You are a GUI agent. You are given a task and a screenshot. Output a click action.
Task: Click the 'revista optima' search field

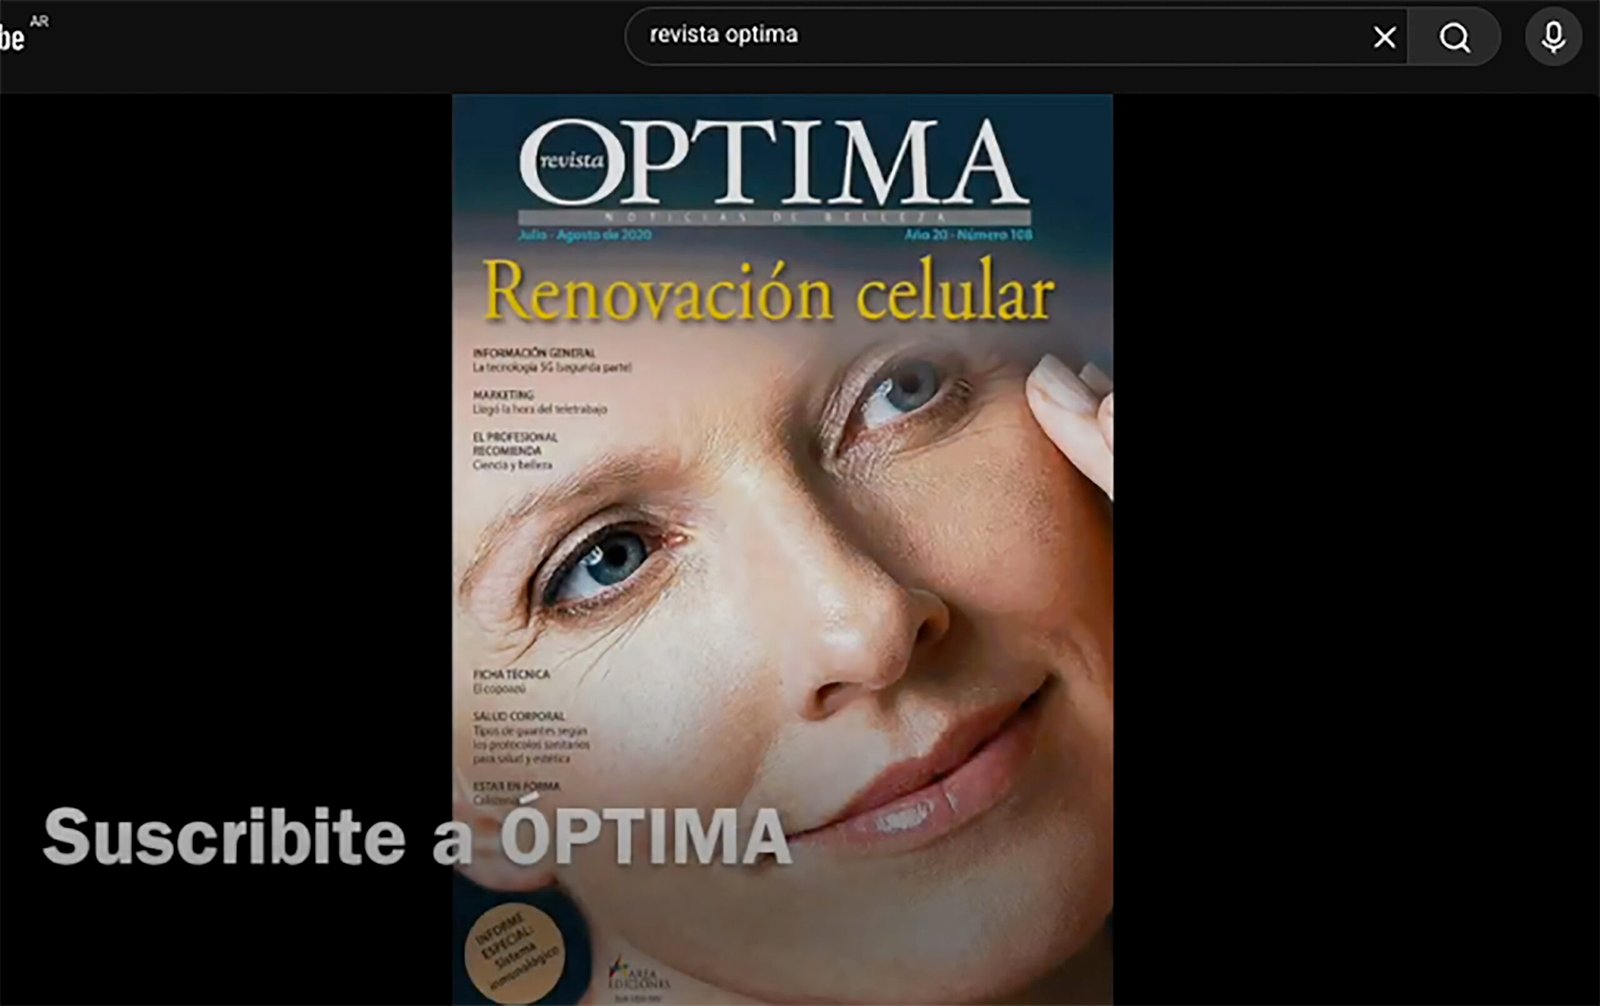pos(1000,36)
